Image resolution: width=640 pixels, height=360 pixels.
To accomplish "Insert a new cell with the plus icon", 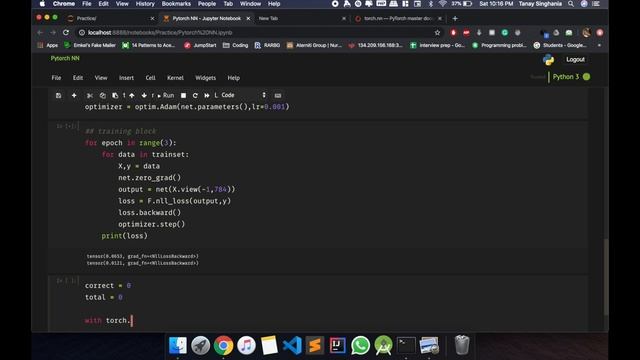I will point(74,96).
